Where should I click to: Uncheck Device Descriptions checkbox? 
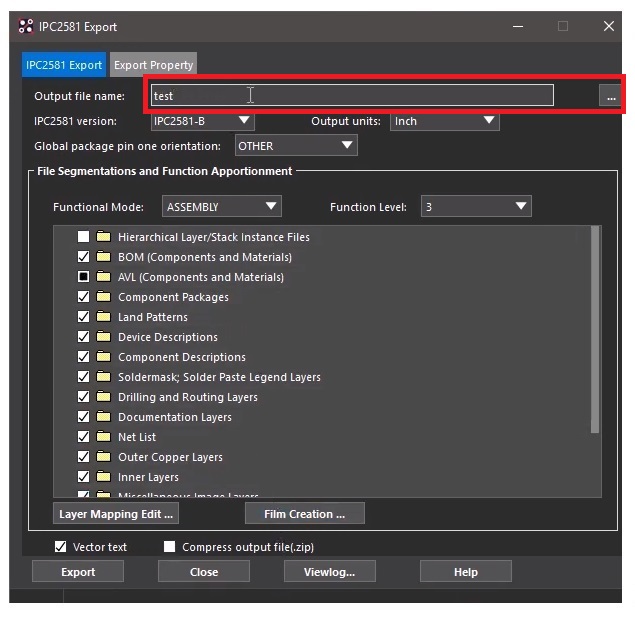pos(83,336)
